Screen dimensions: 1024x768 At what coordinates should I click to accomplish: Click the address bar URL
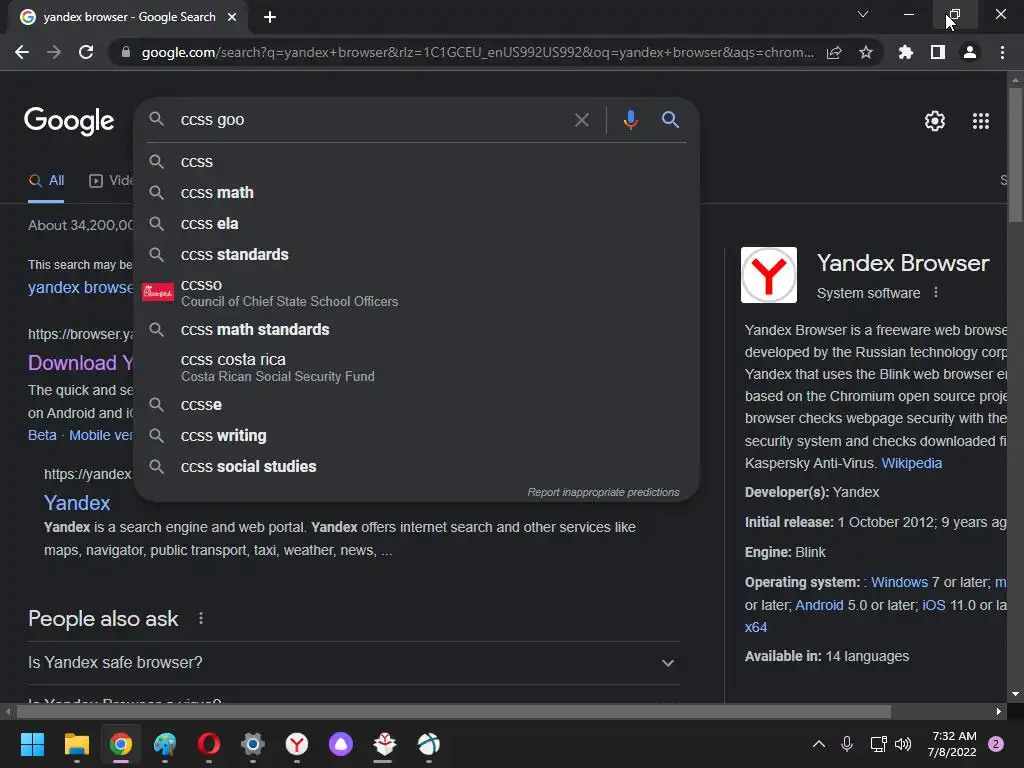click(477, 52)
